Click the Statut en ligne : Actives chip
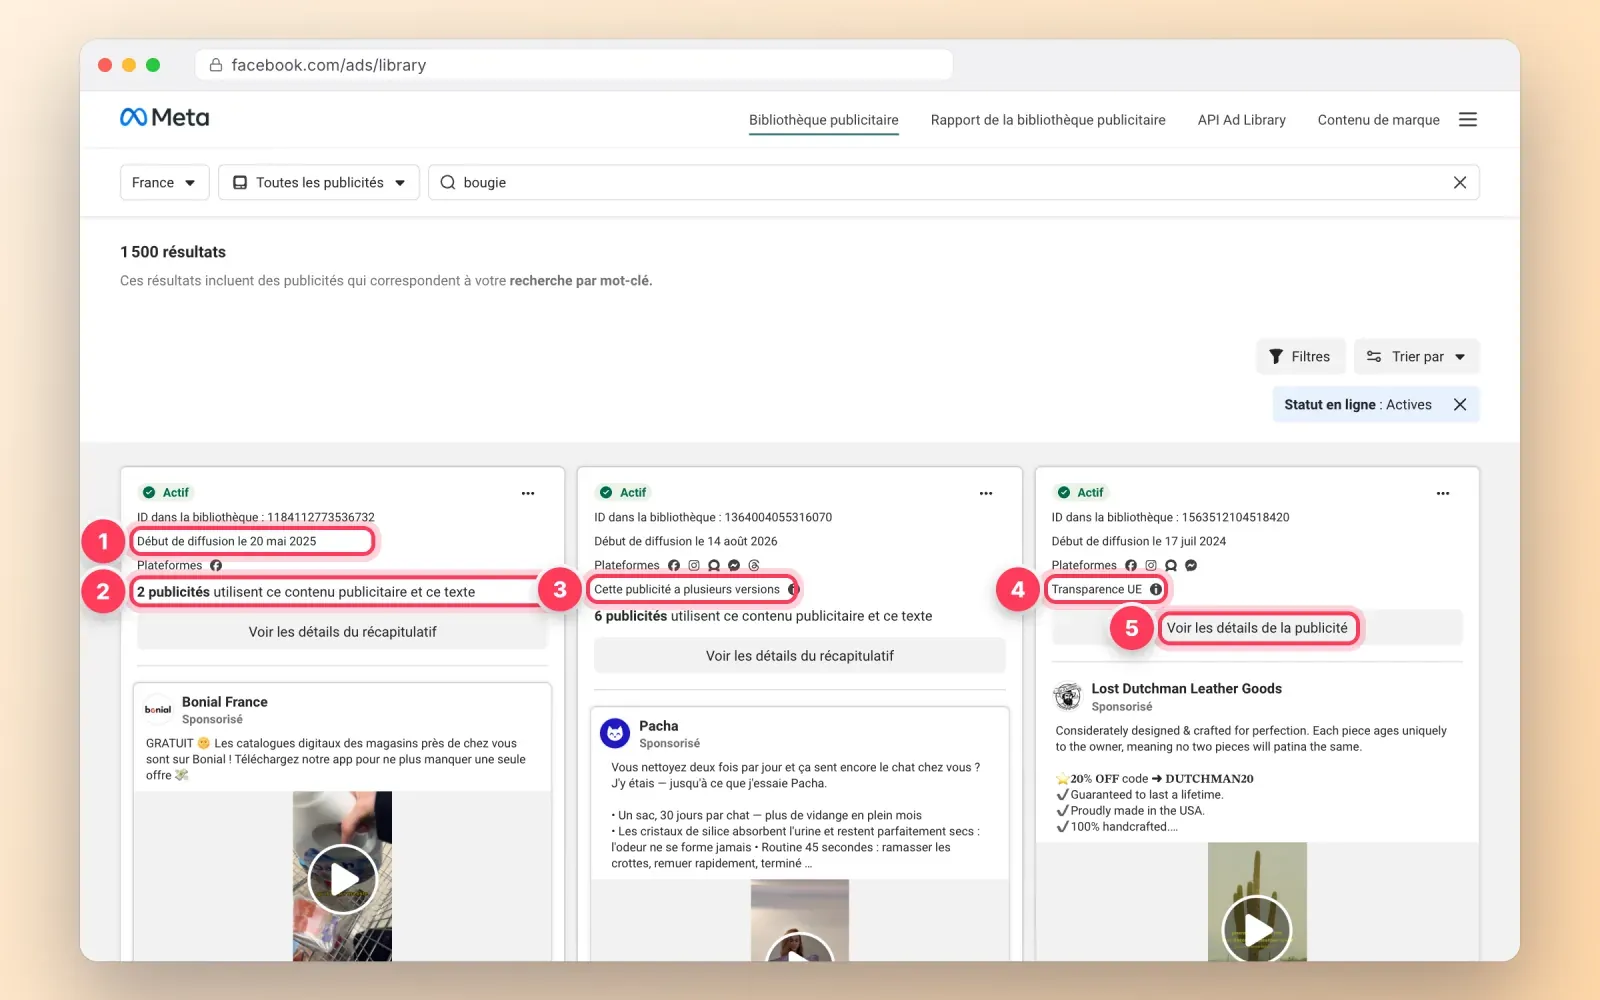This screenshot has width=1600, height=1000. point(1375,404)
